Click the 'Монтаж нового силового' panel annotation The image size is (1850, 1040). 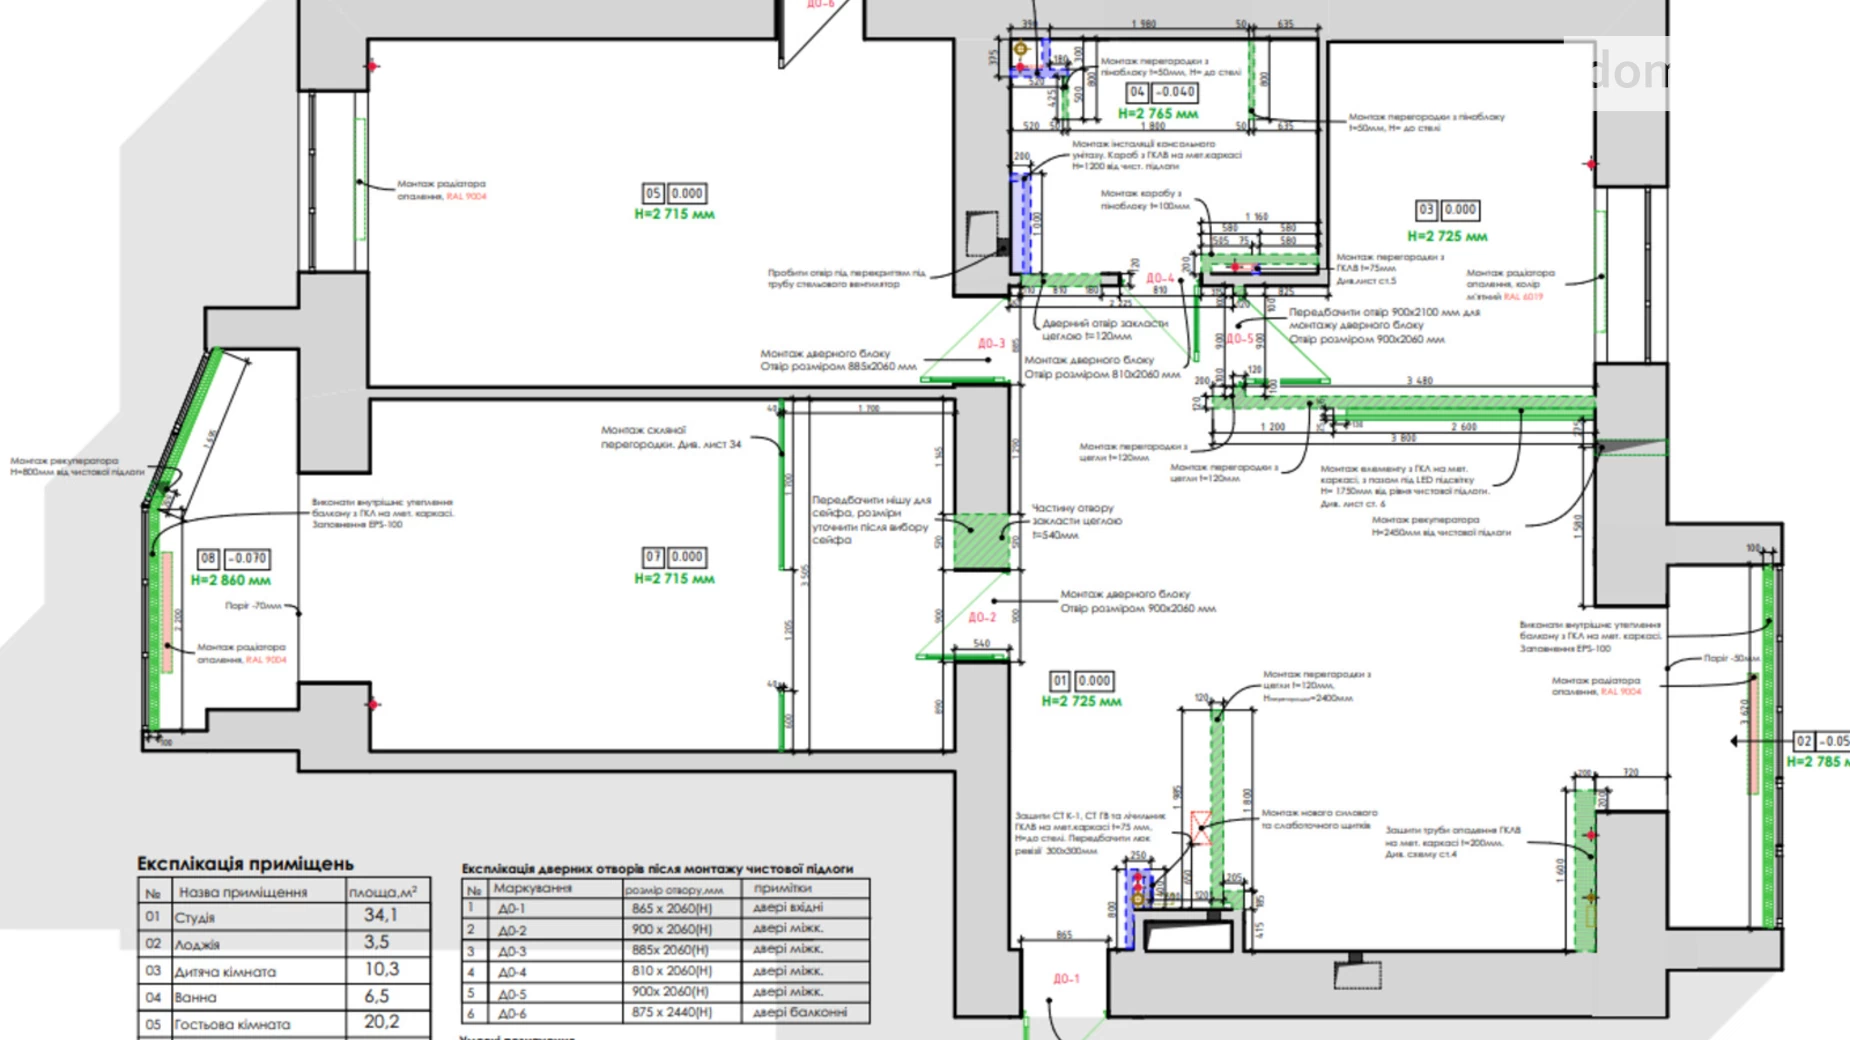(x=1319, y=819)
